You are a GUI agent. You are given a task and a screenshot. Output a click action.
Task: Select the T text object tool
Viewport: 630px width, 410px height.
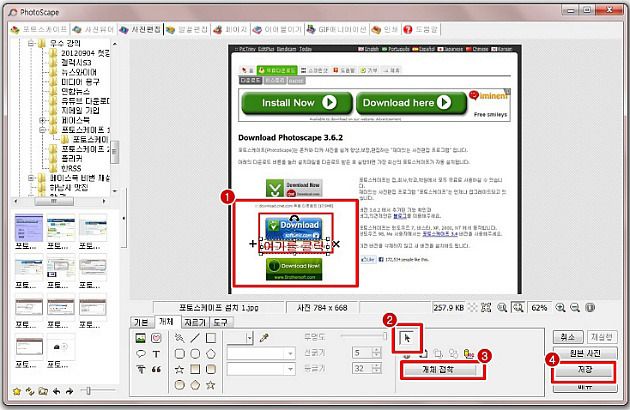[156, 354]
